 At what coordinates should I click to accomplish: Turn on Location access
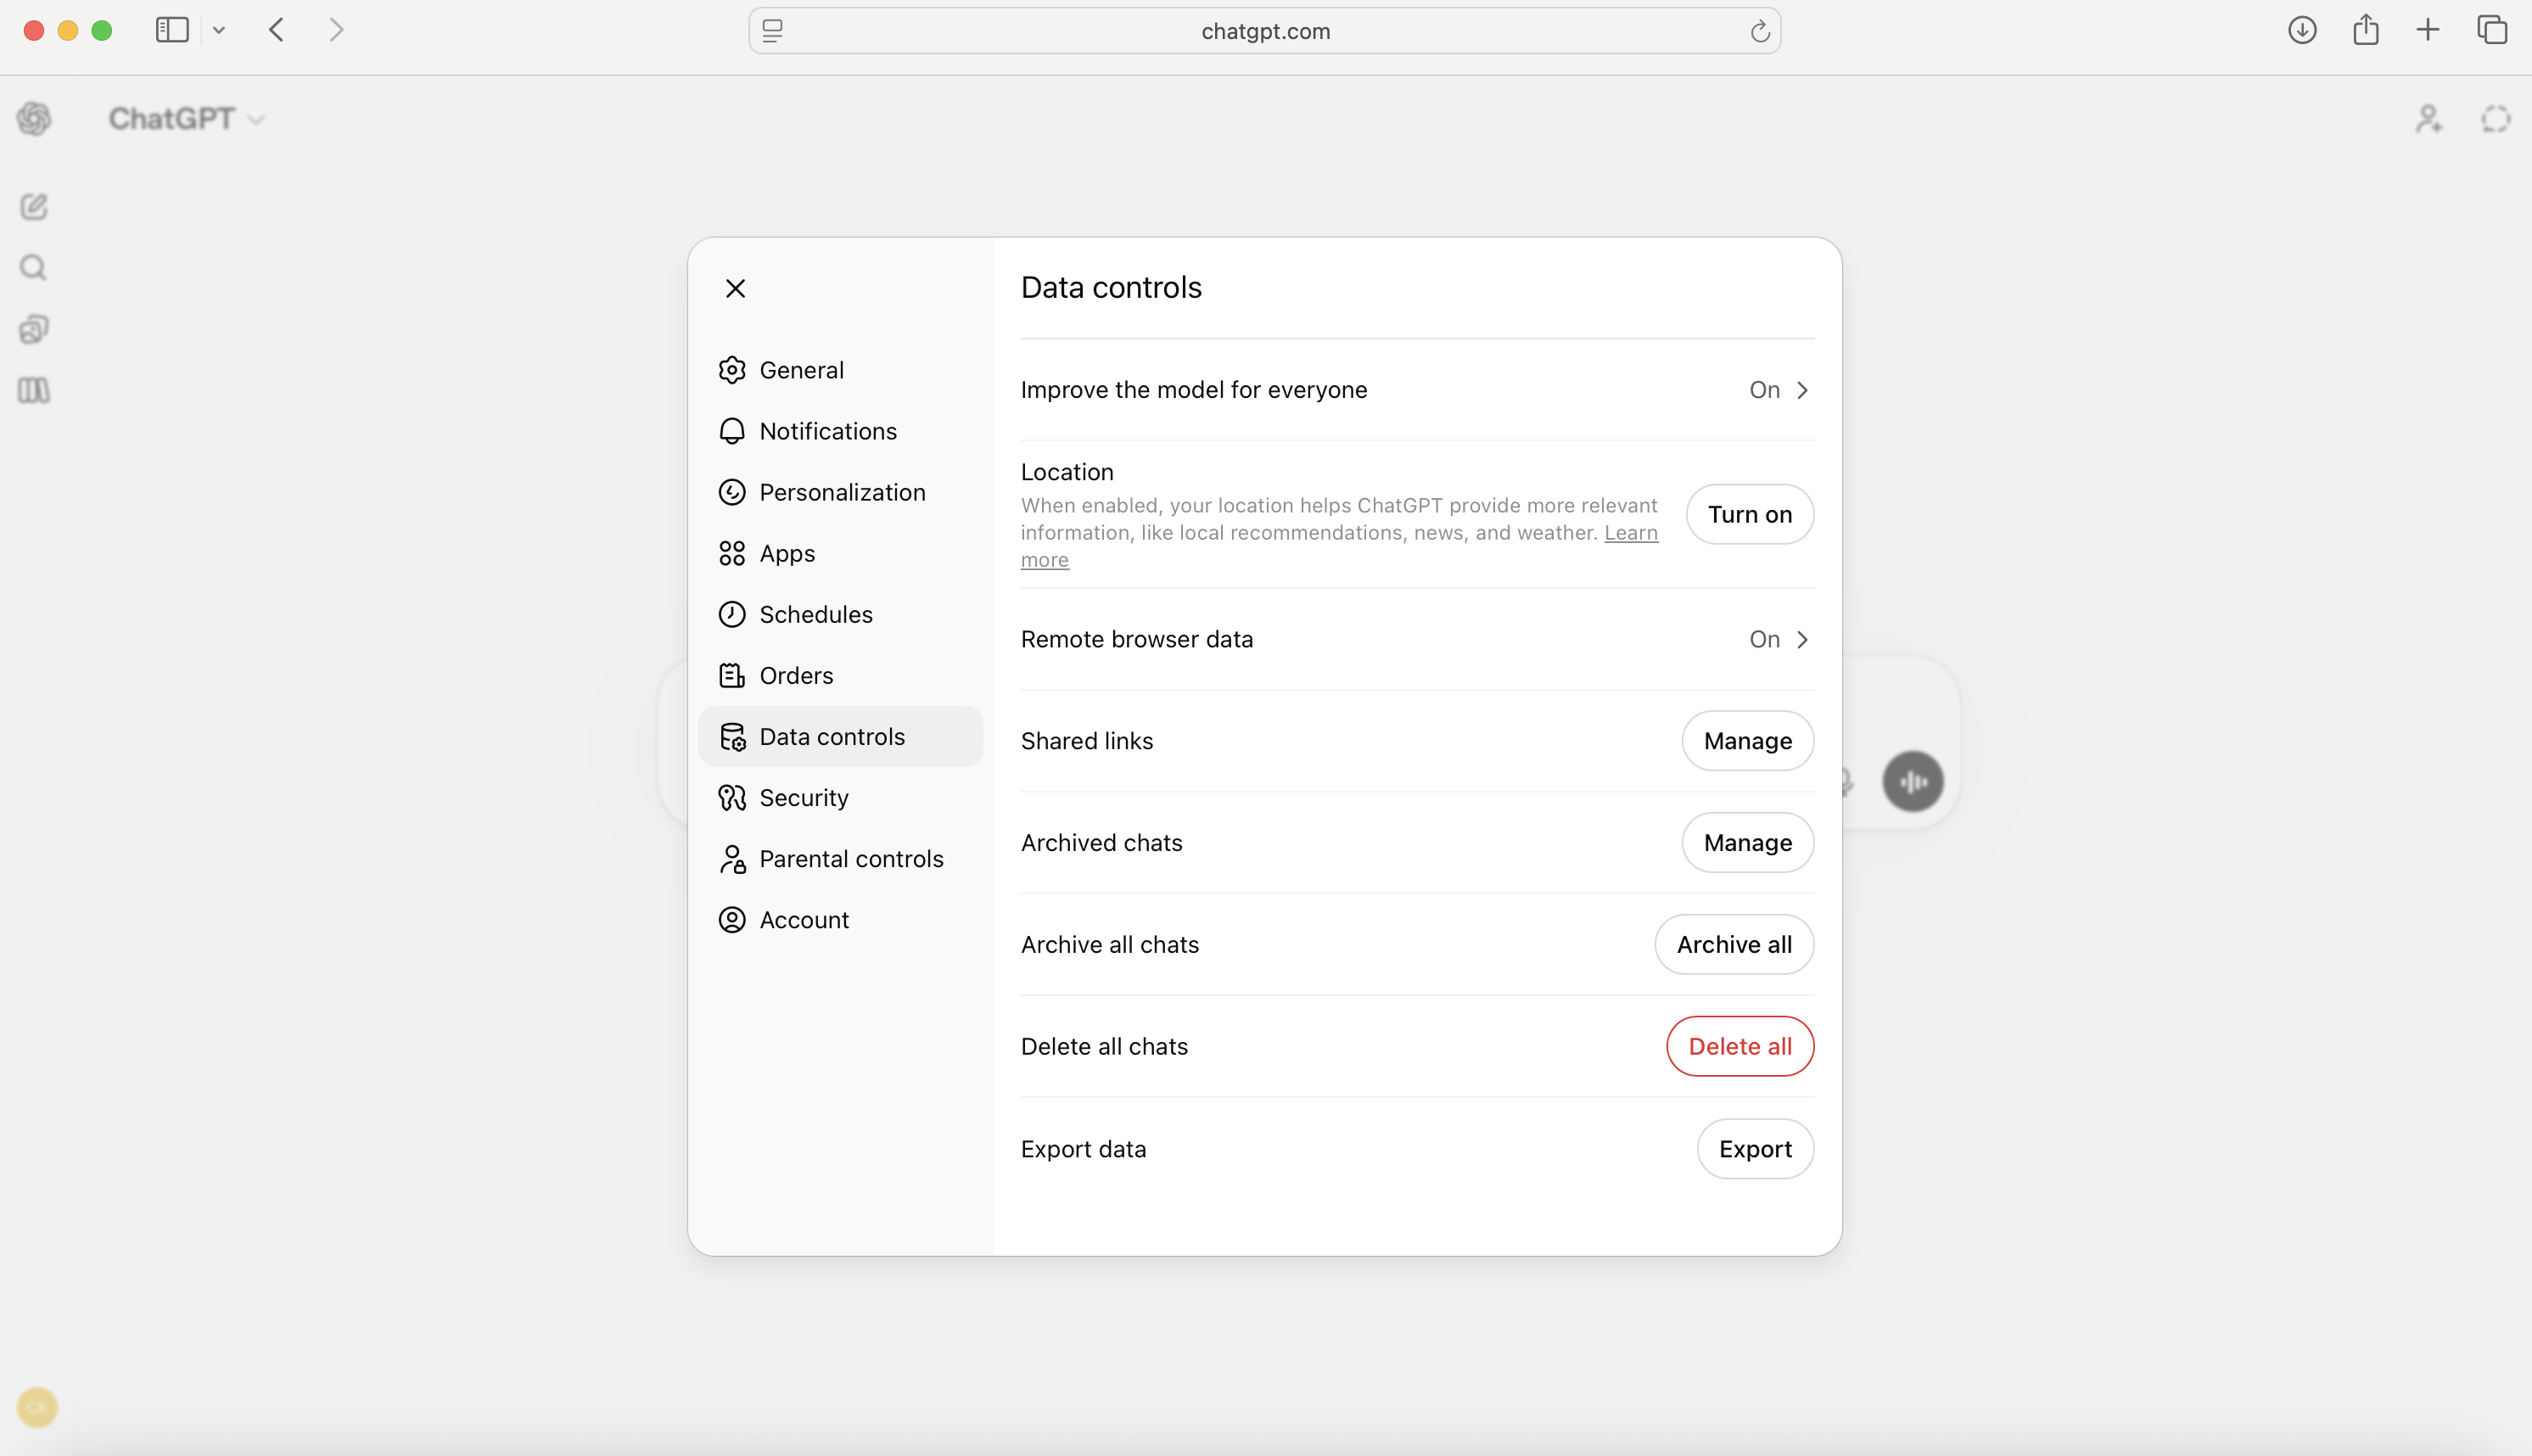coord(1749,514)
